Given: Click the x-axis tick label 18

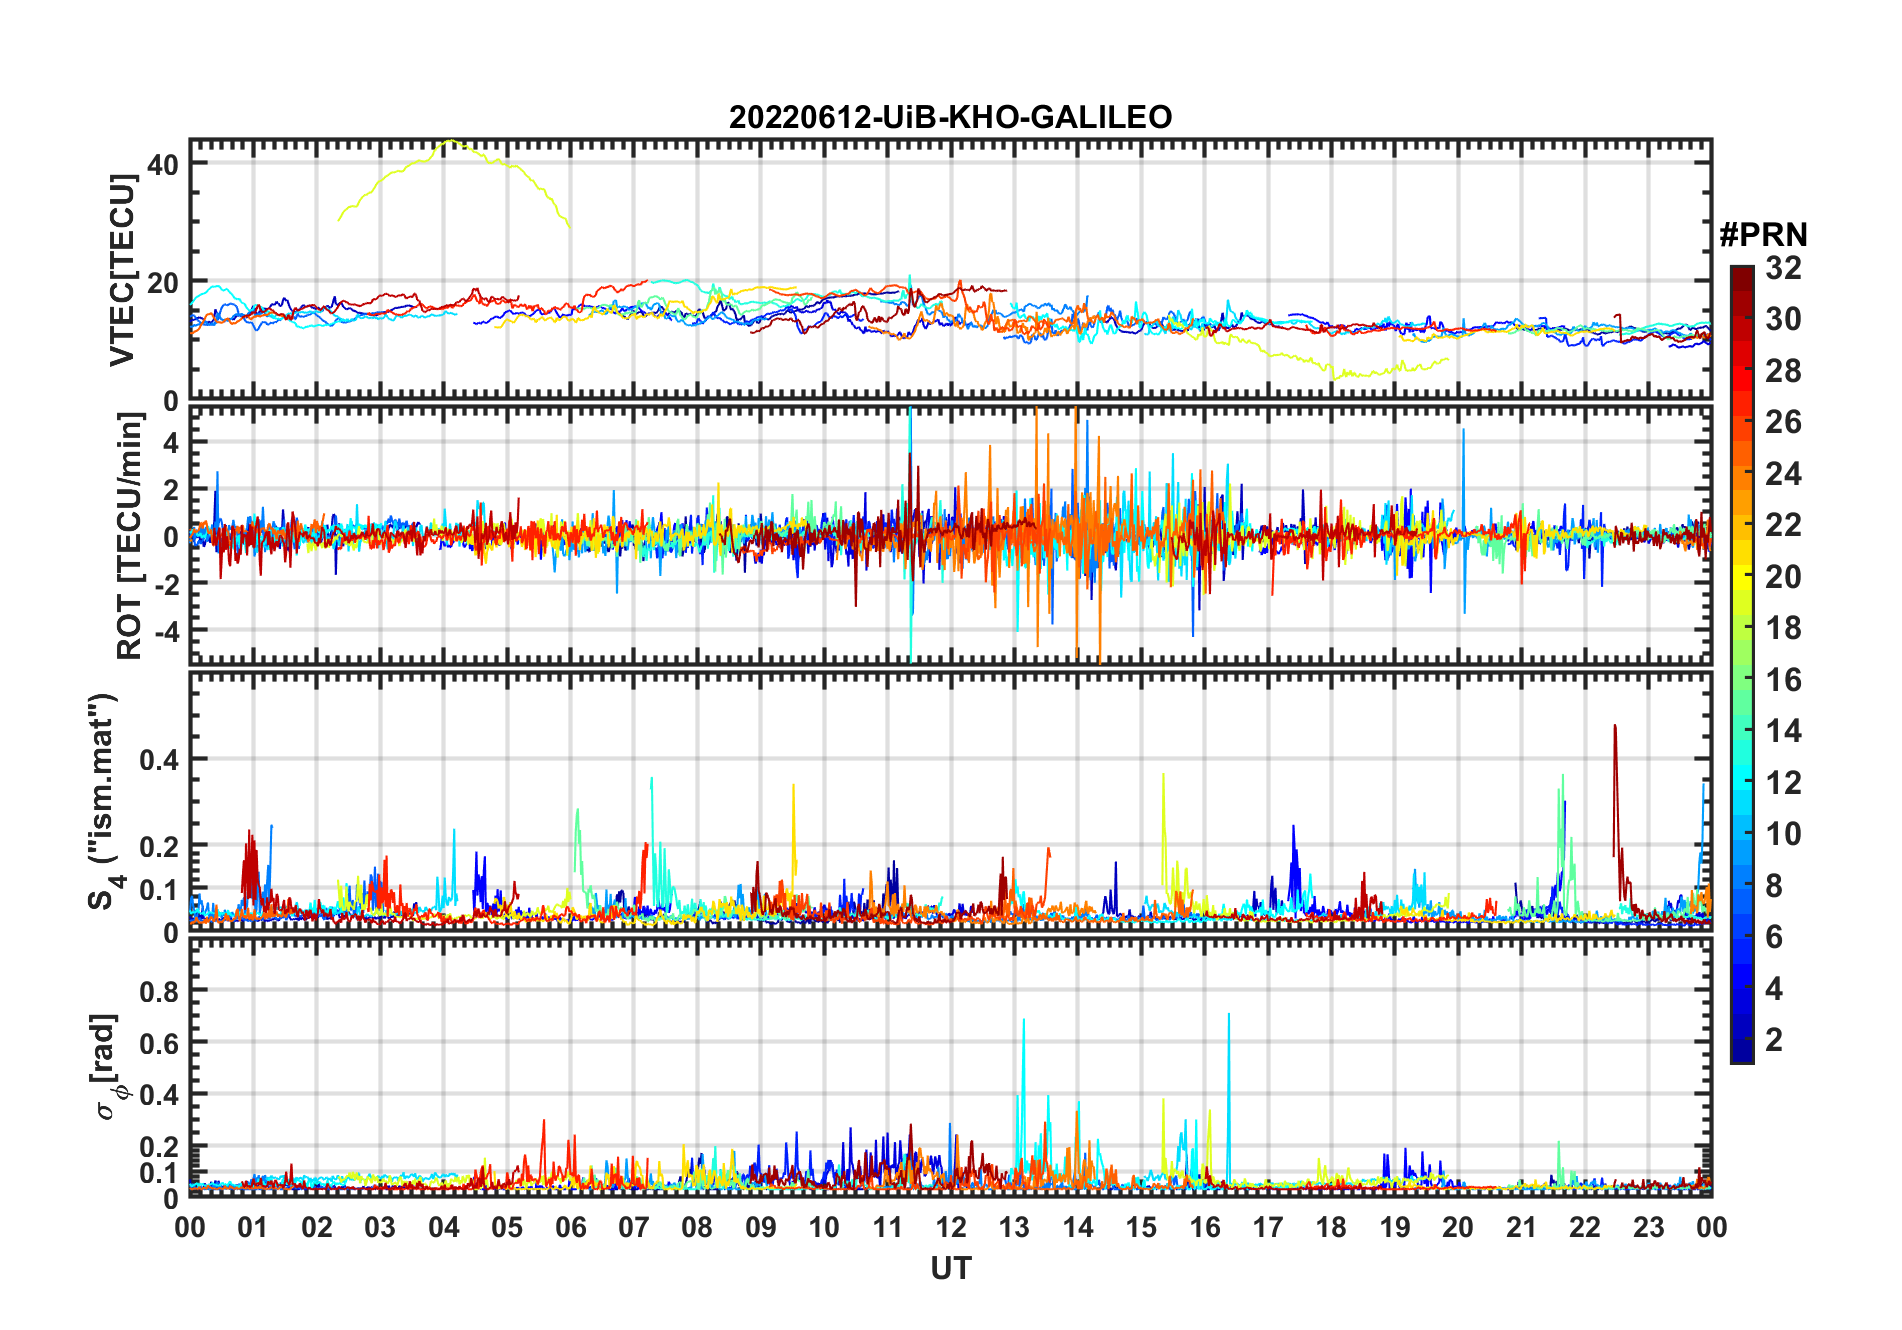Looking at the screenshot, I should pyautogui.click(x=1331, y=1227).
